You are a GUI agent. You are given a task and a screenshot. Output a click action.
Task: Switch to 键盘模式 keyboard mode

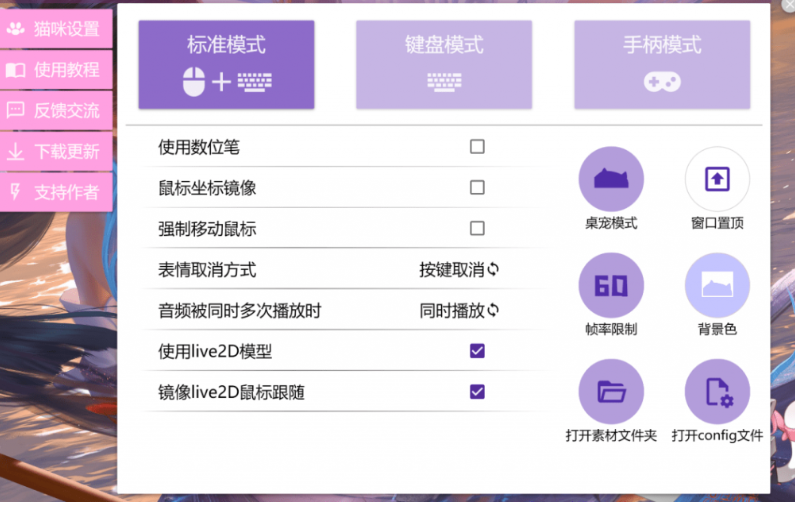point(444,65)
